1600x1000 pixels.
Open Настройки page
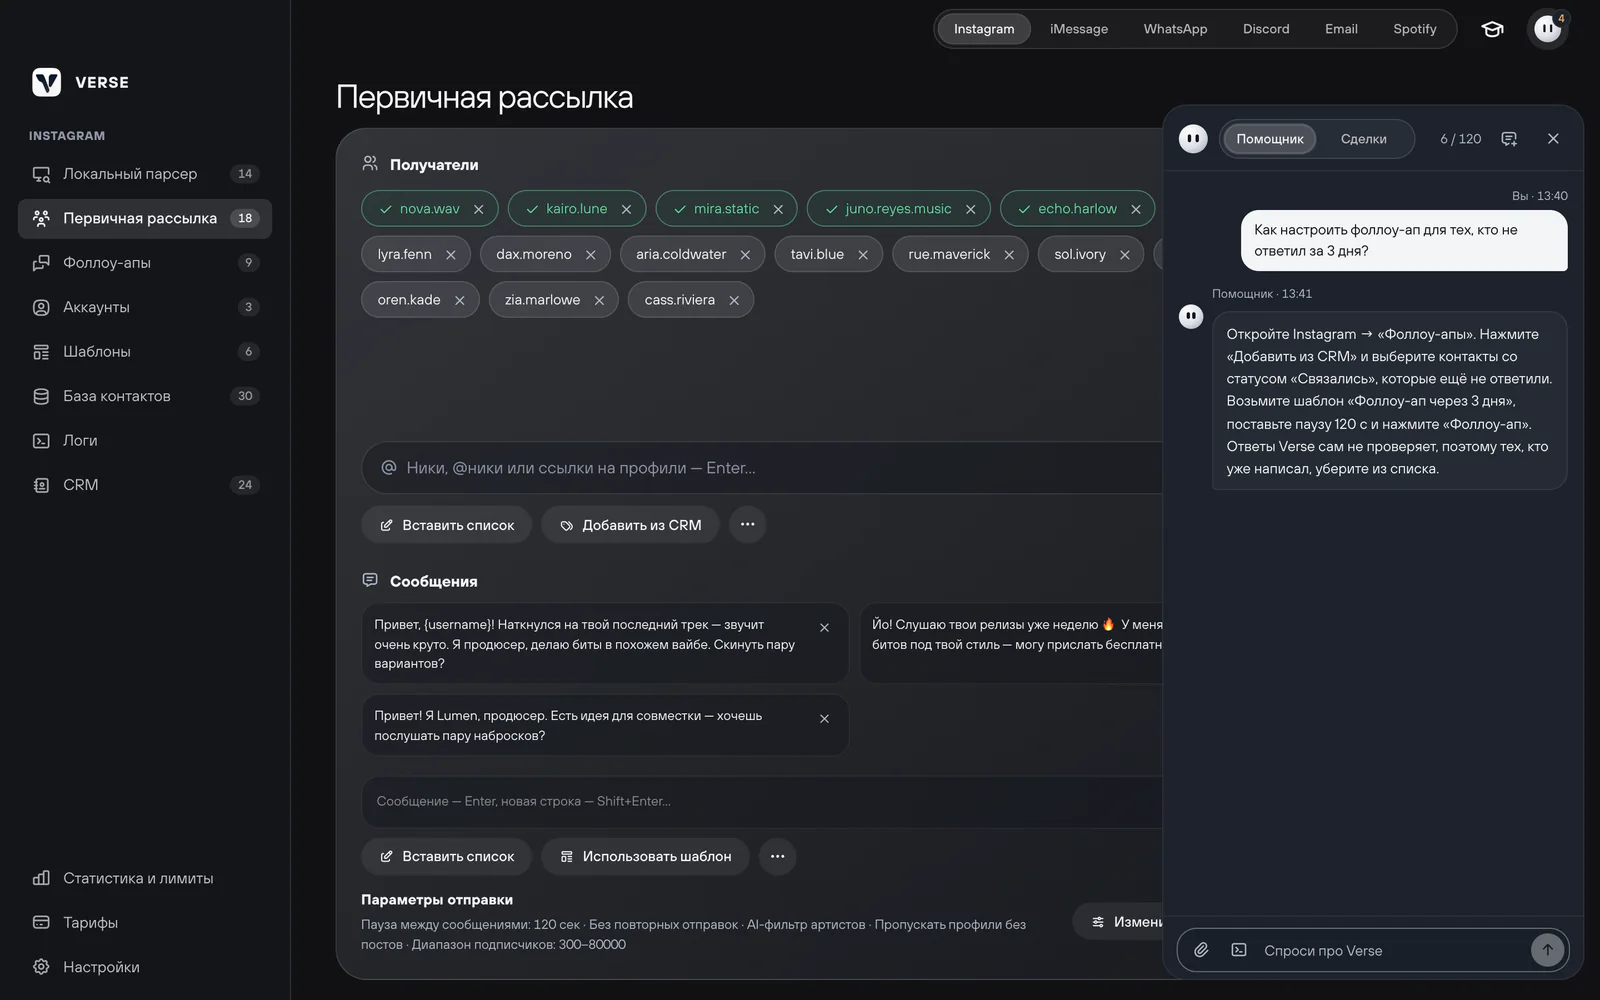pos(145,967)
